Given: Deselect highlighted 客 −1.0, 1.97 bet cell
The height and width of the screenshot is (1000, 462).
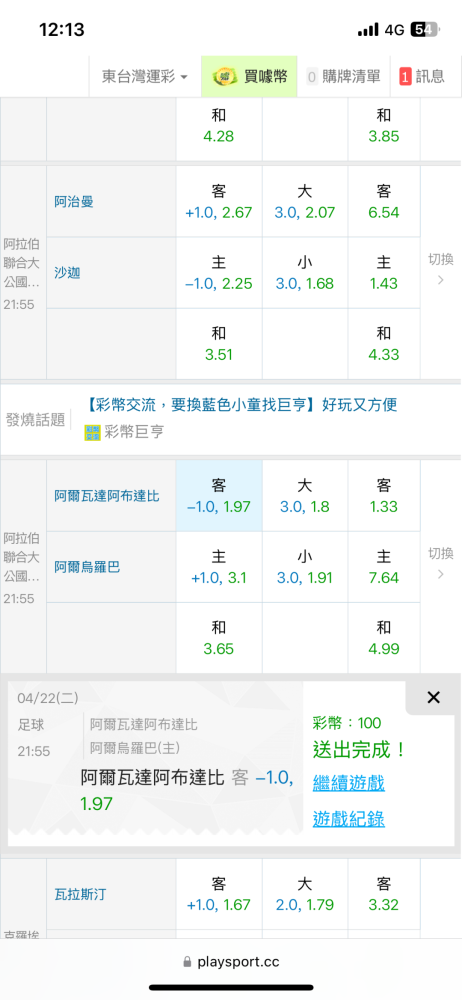Looking at the screenshot, I should (x=219, y=496).
